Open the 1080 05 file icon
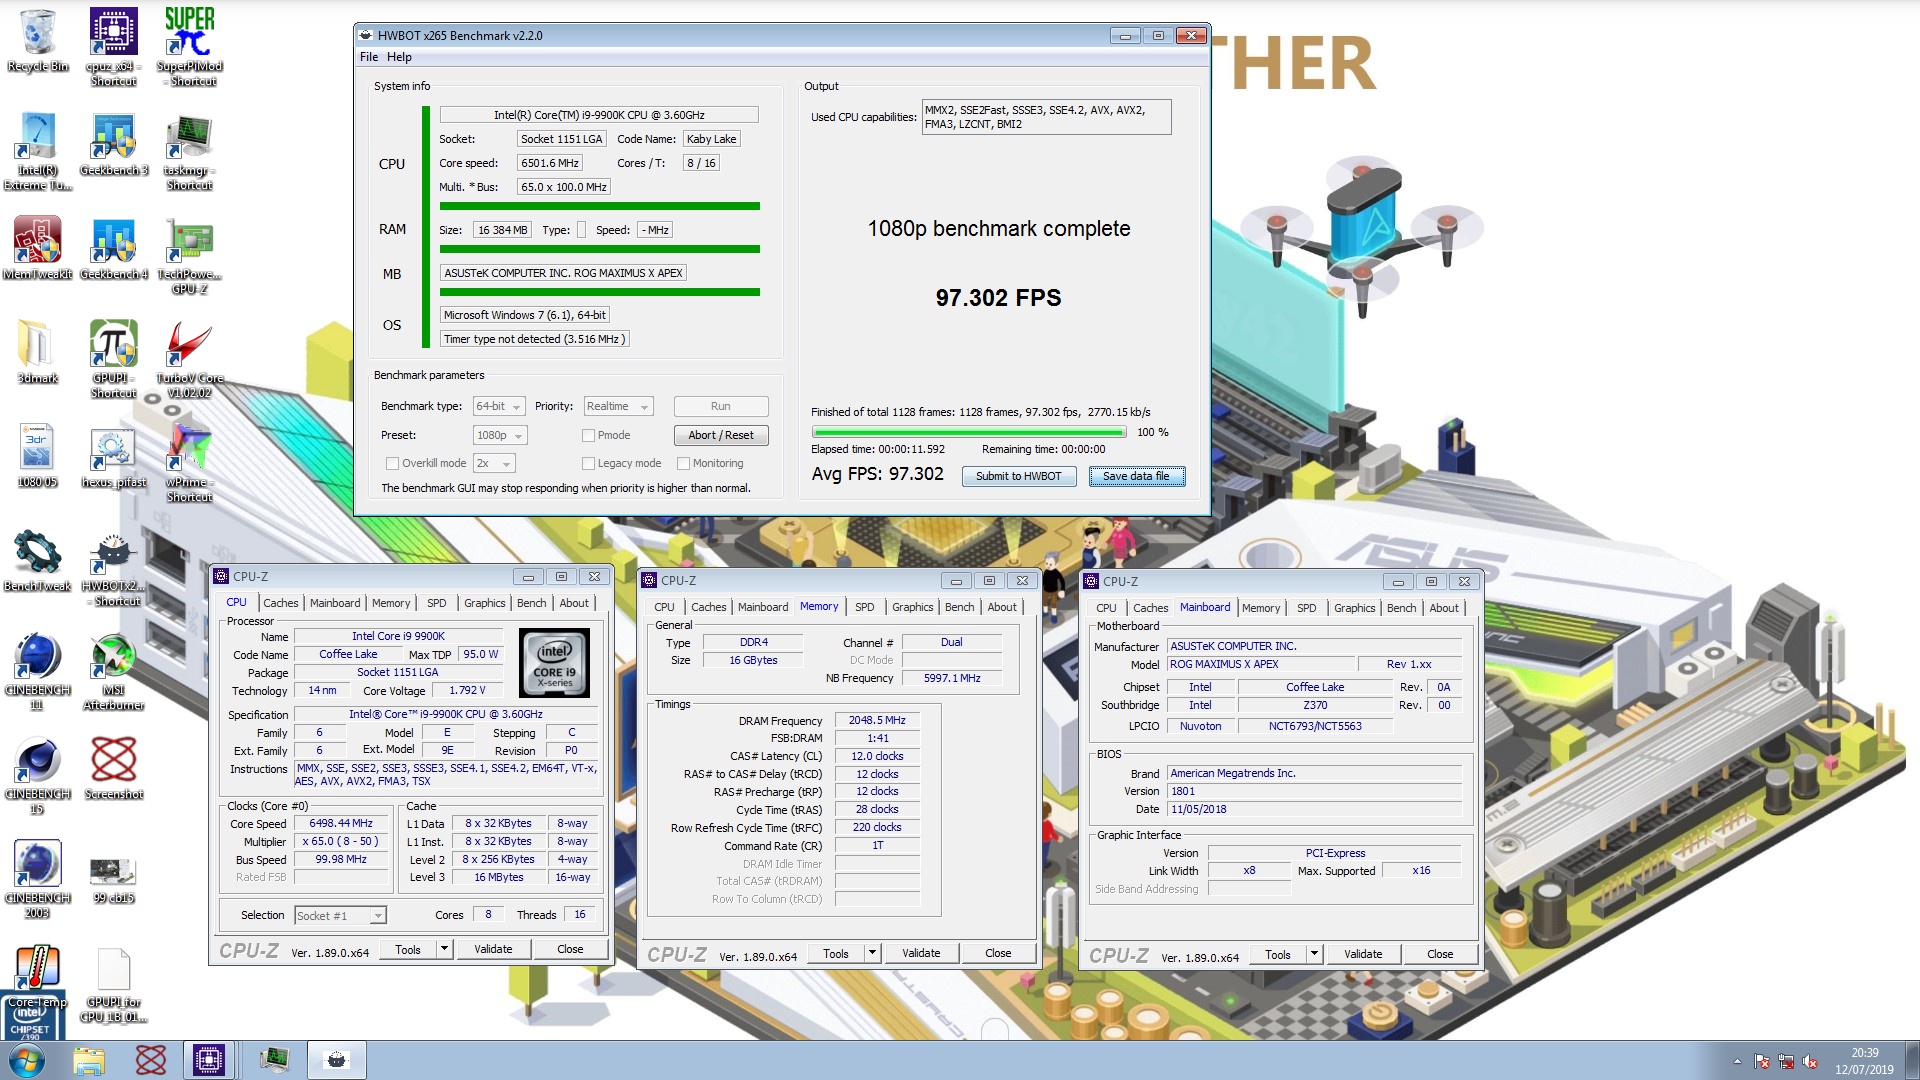The height and width of the screenshot is (1080, 1920). pos(37,456)
